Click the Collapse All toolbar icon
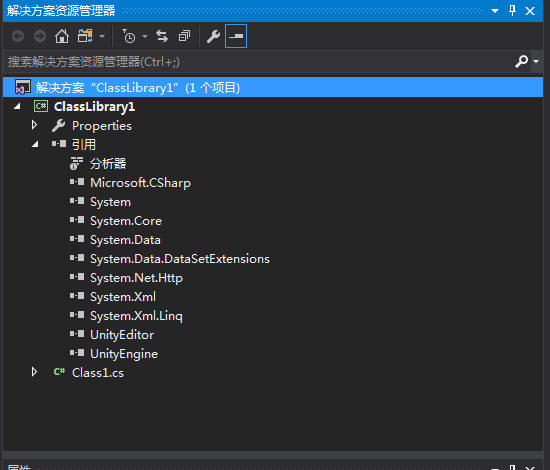The width and height of the screenshot is (550, 470). pyautogui.click(x=184, y=36)
